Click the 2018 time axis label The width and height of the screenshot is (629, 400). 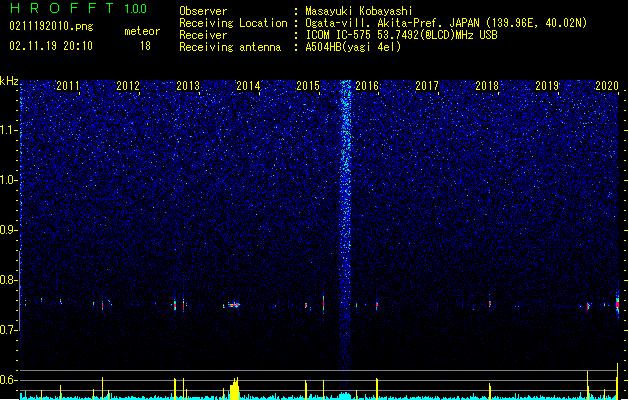point(487,86)
